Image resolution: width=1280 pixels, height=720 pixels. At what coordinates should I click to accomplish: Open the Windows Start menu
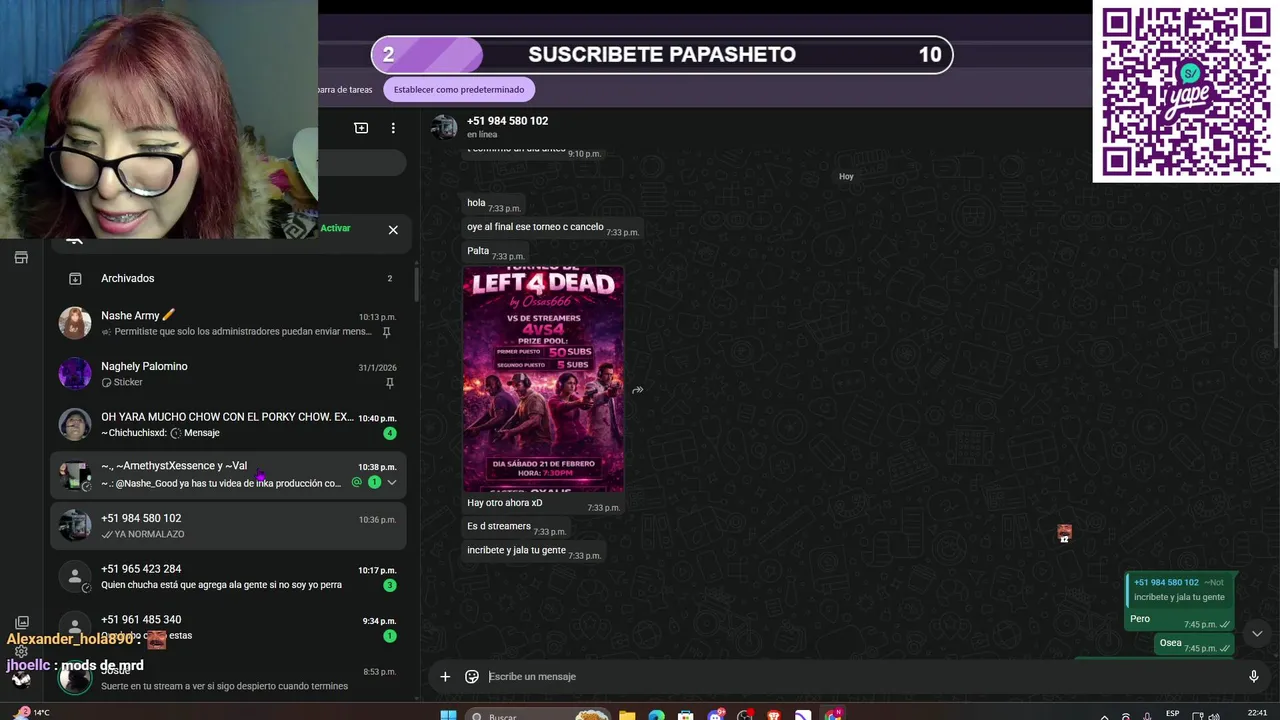click(x=448, y=716)
